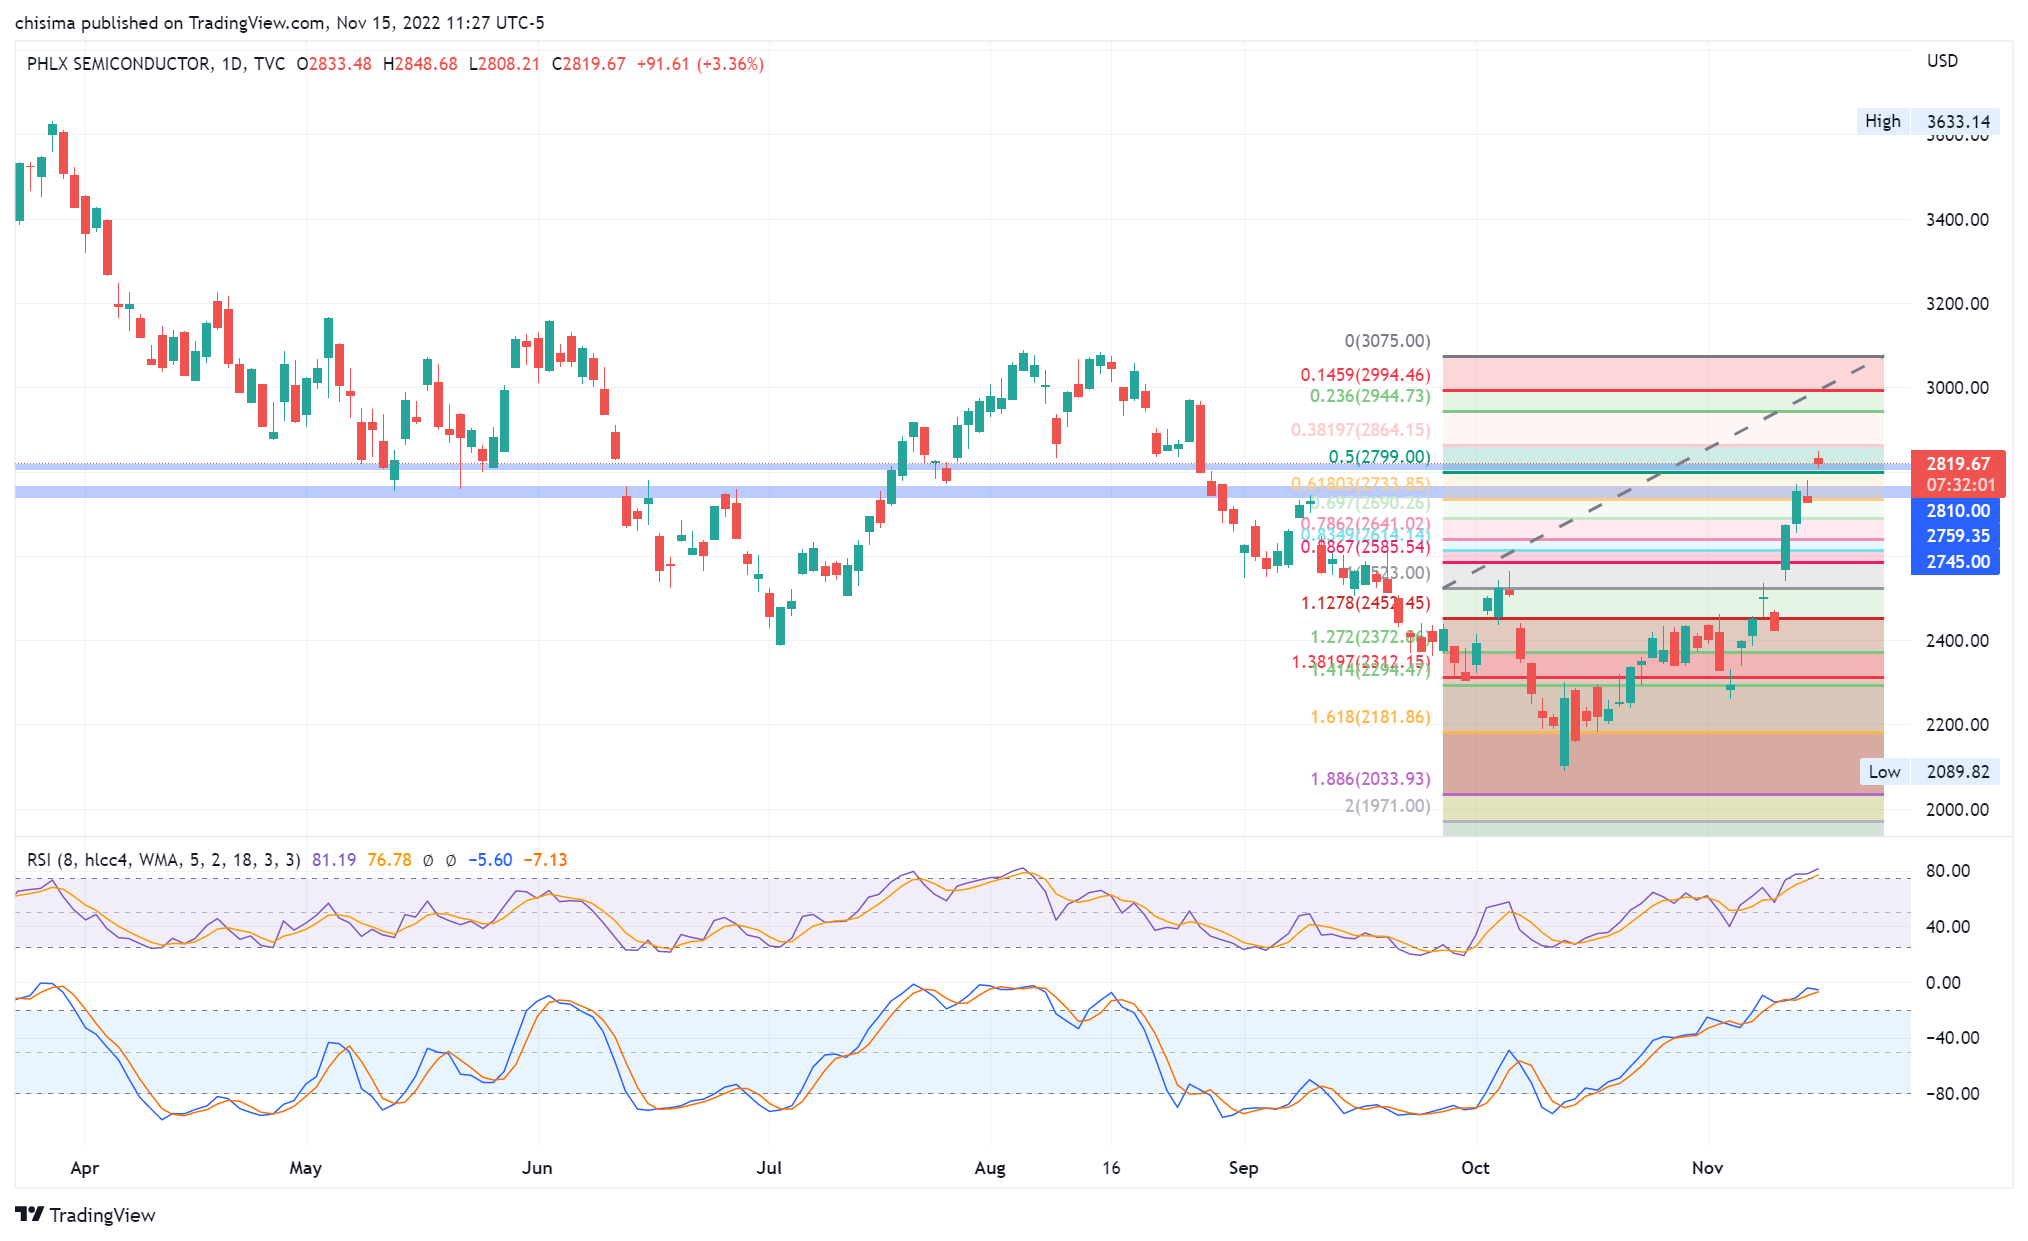This screenshot has width=2028, height=1241.
Task: Click the blue 2810.00 price tag
Action: (1957, 510)
